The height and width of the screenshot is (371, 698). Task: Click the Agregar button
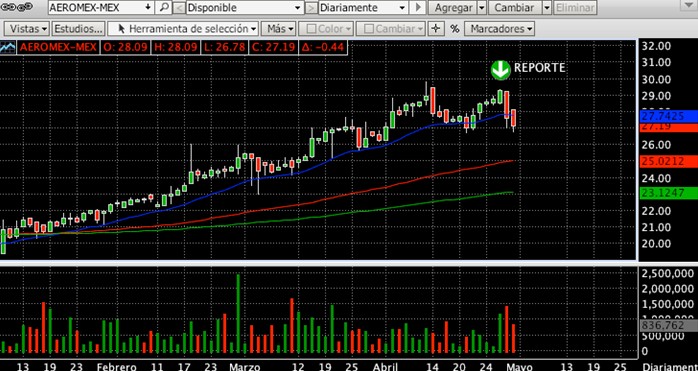click(454, 8)
